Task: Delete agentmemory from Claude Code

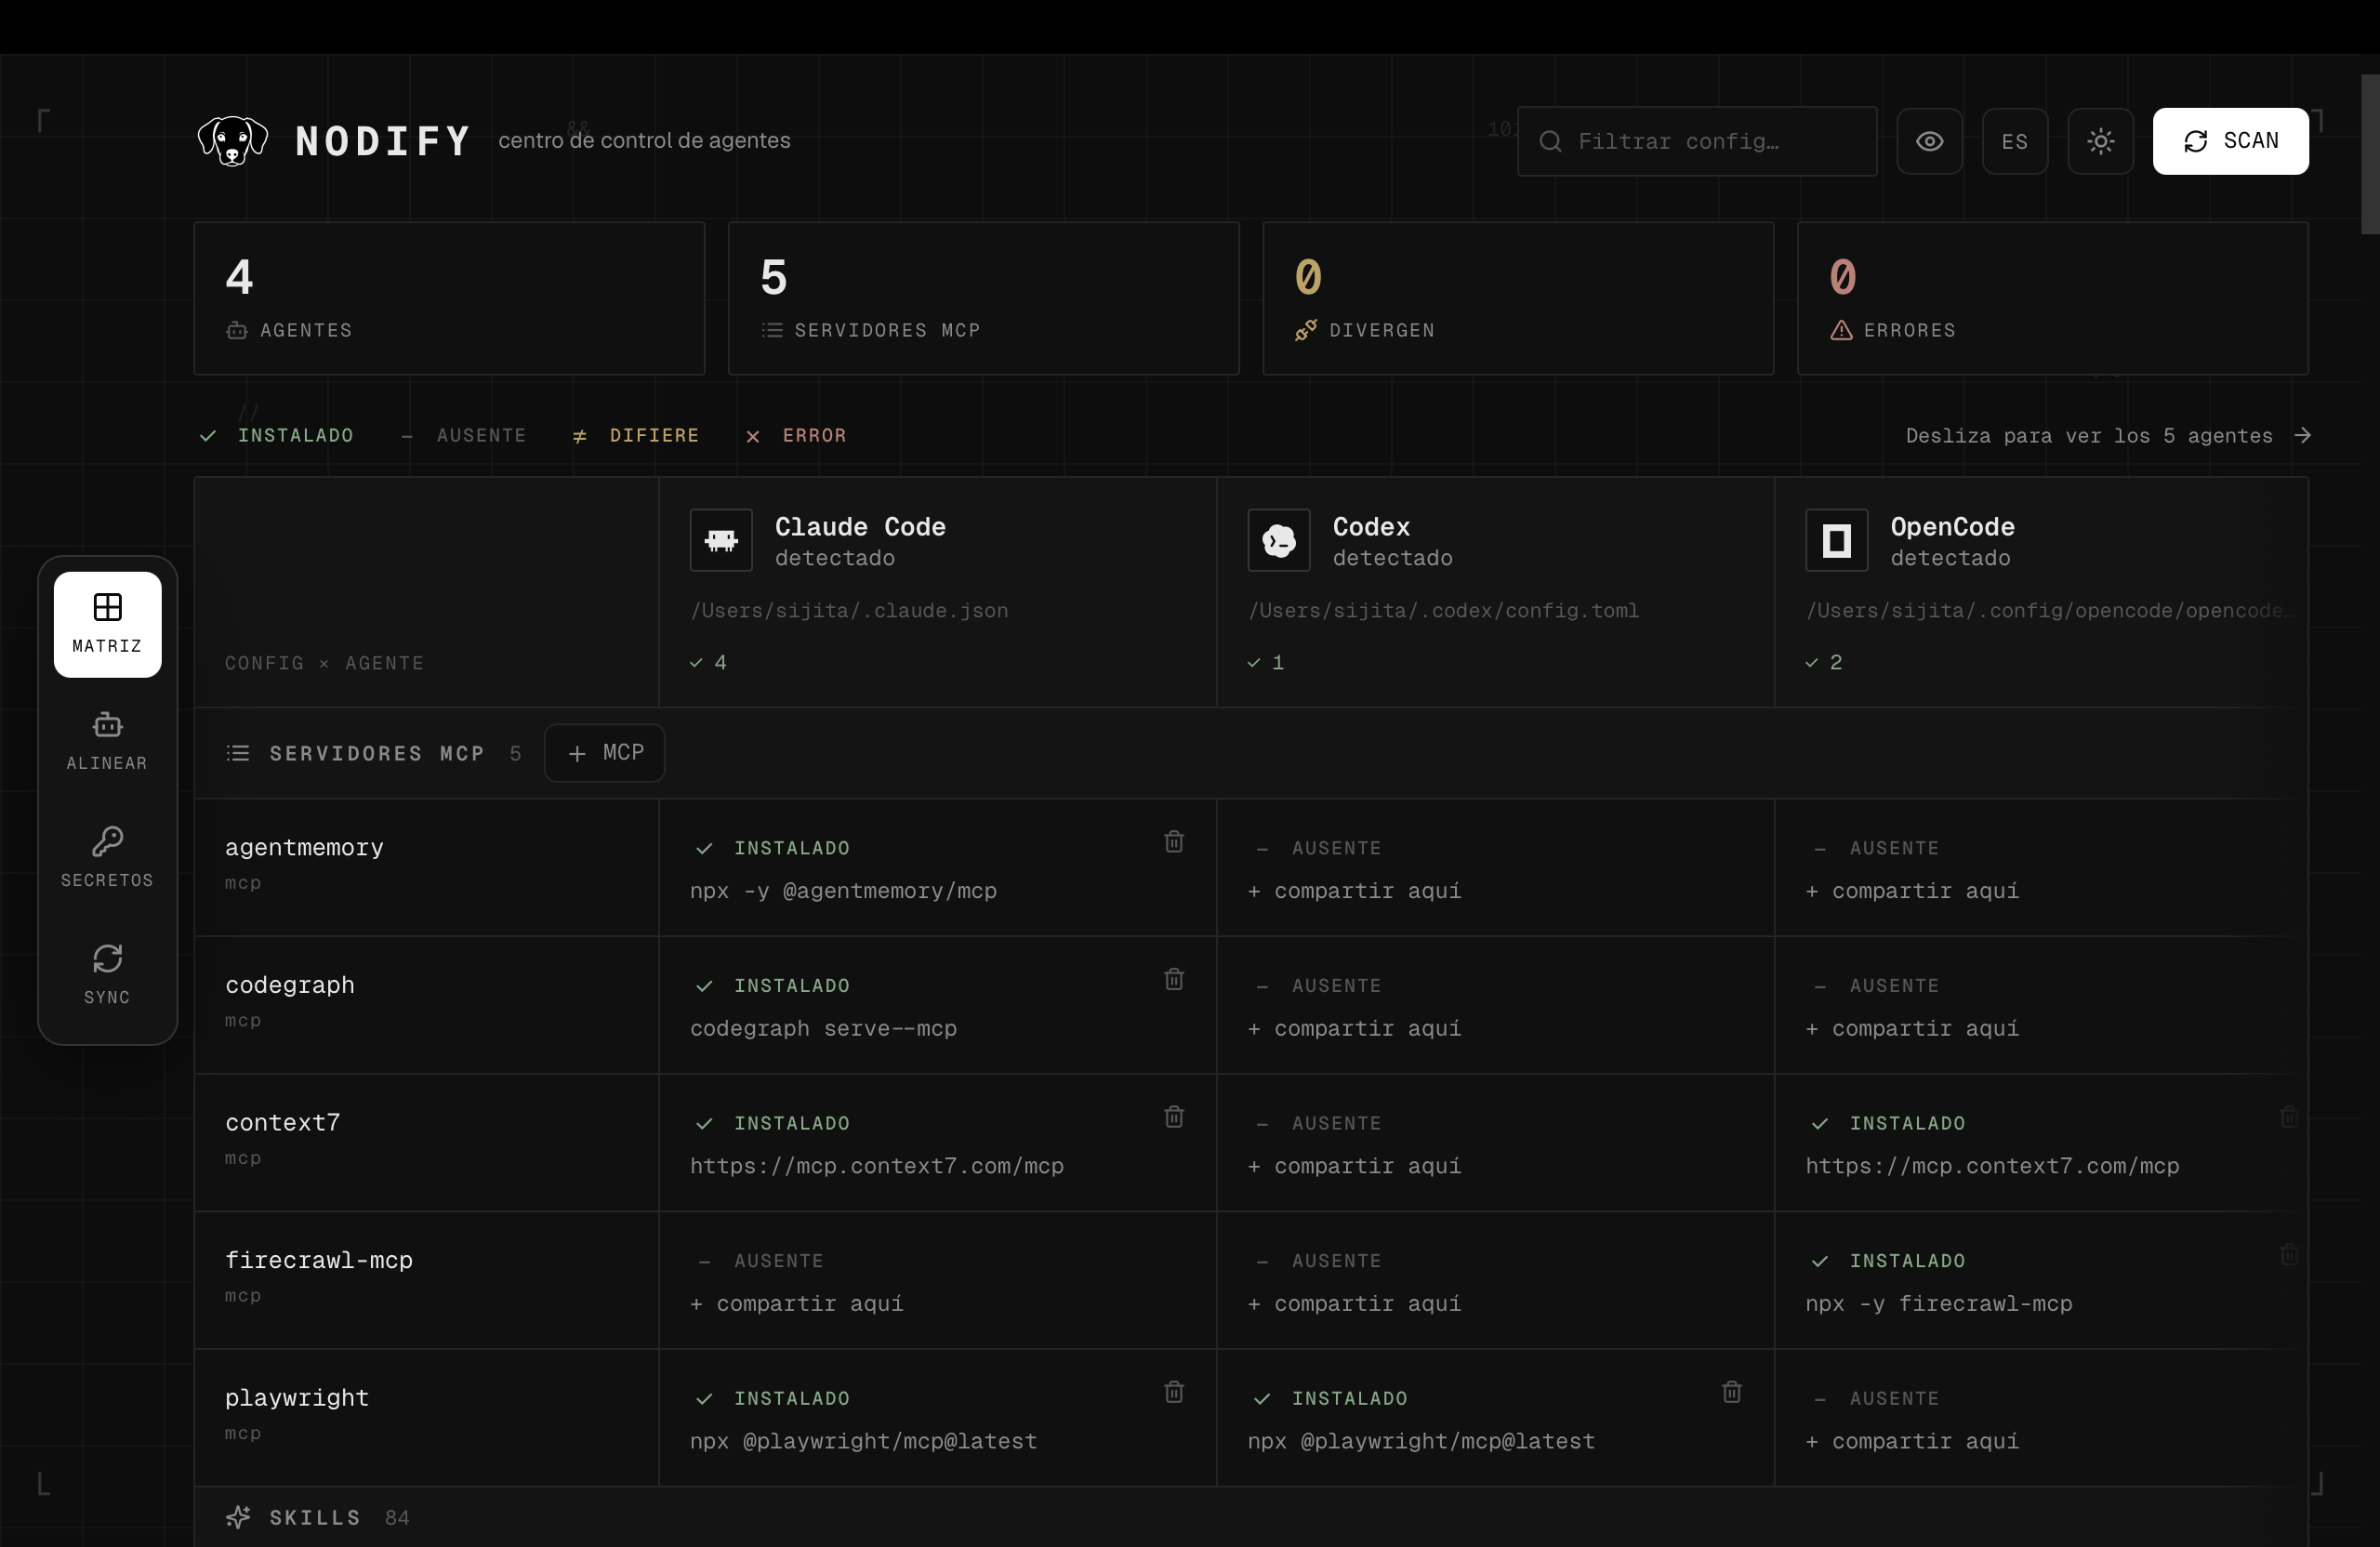Action: 1174,841
